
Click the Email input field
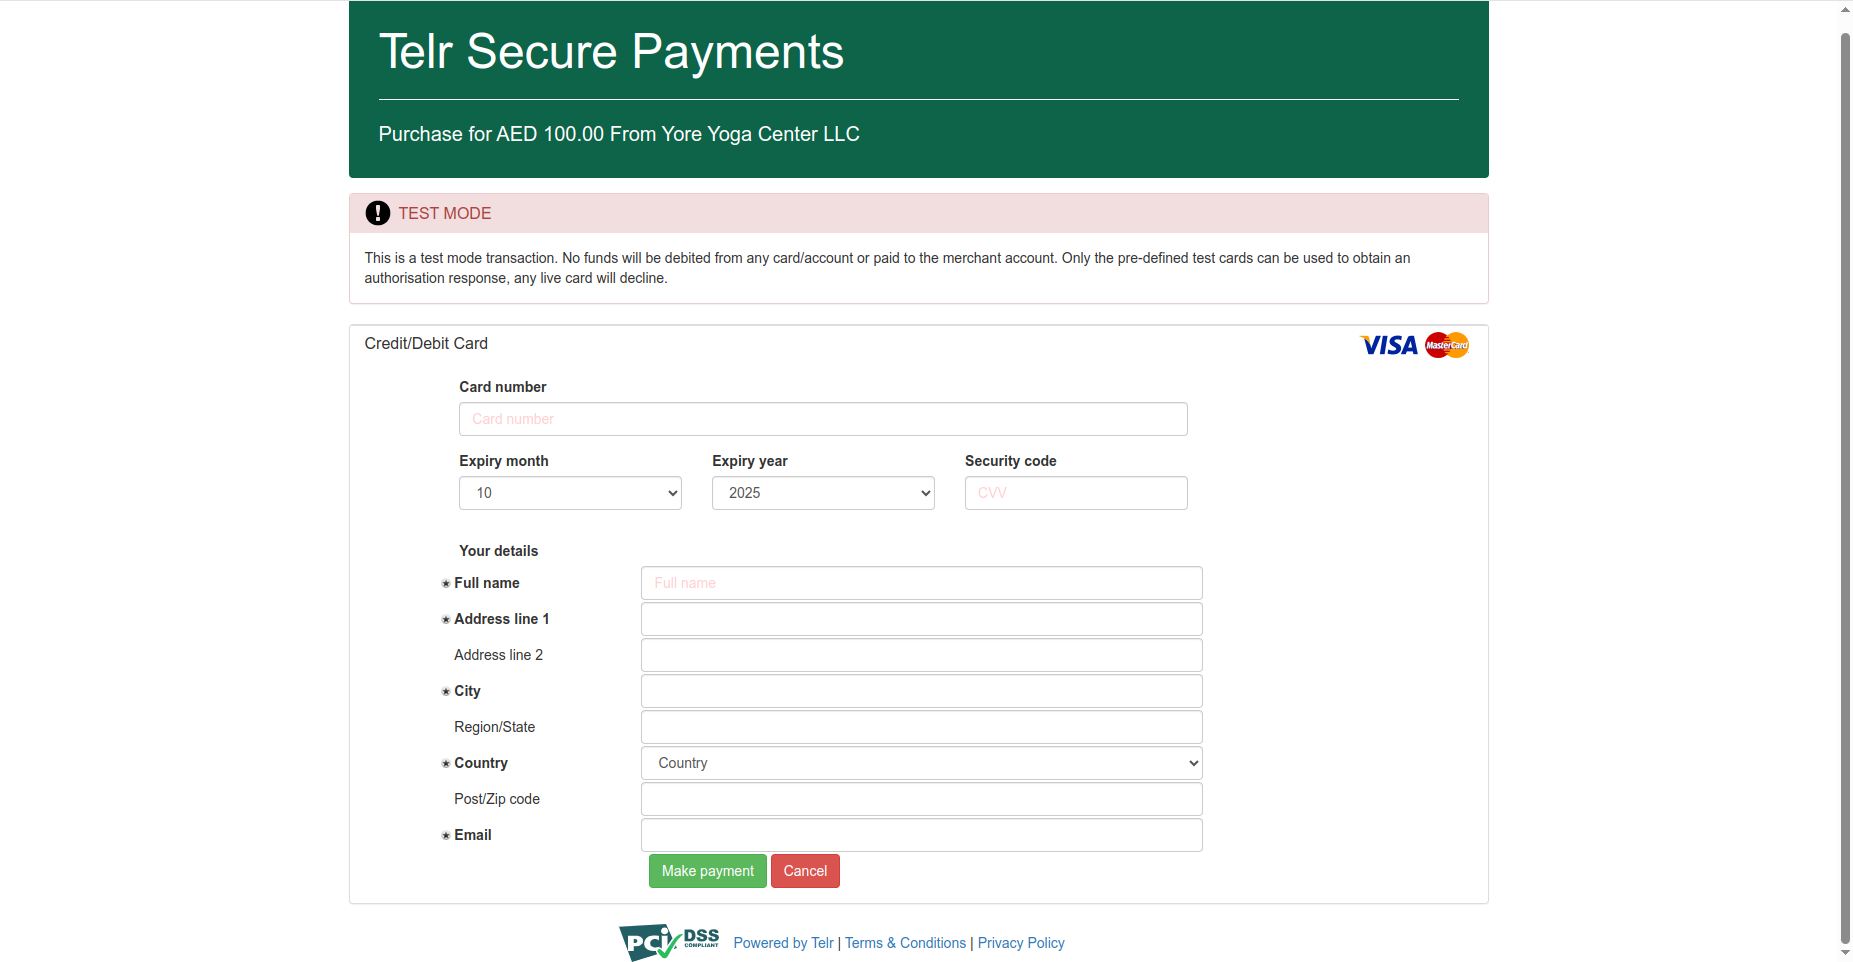[920, 834]
